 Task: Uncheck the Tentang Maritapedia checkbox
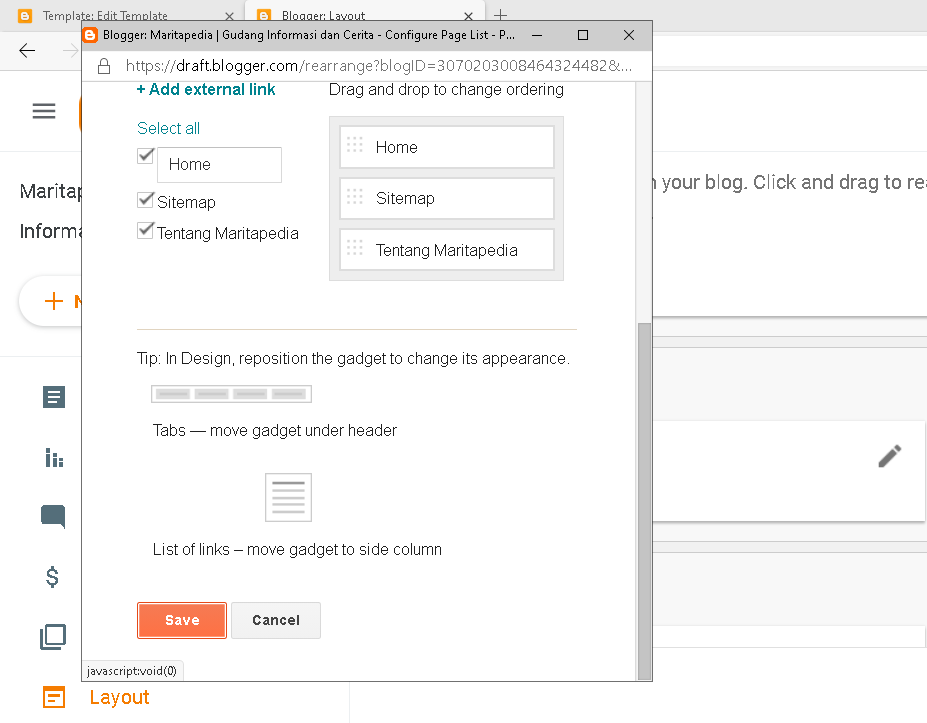pyautogui.click(x=145, y=229)
